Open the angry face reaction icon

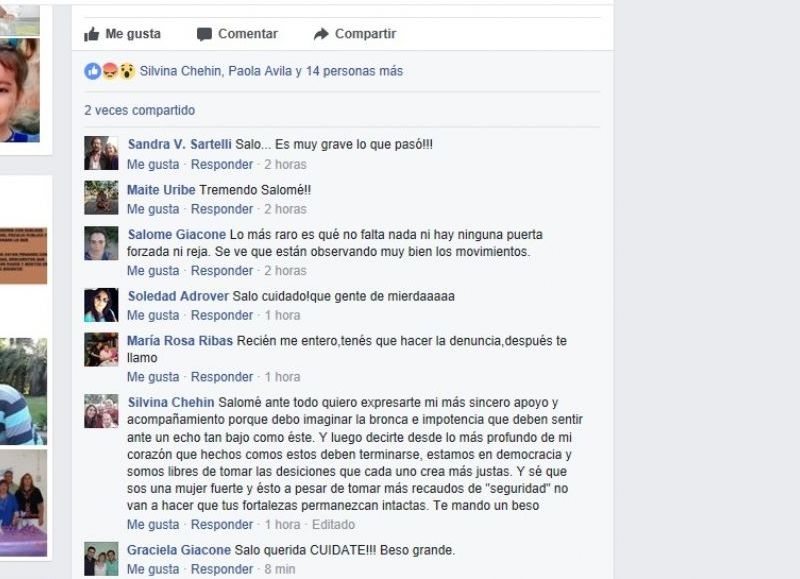coord(110,71)
